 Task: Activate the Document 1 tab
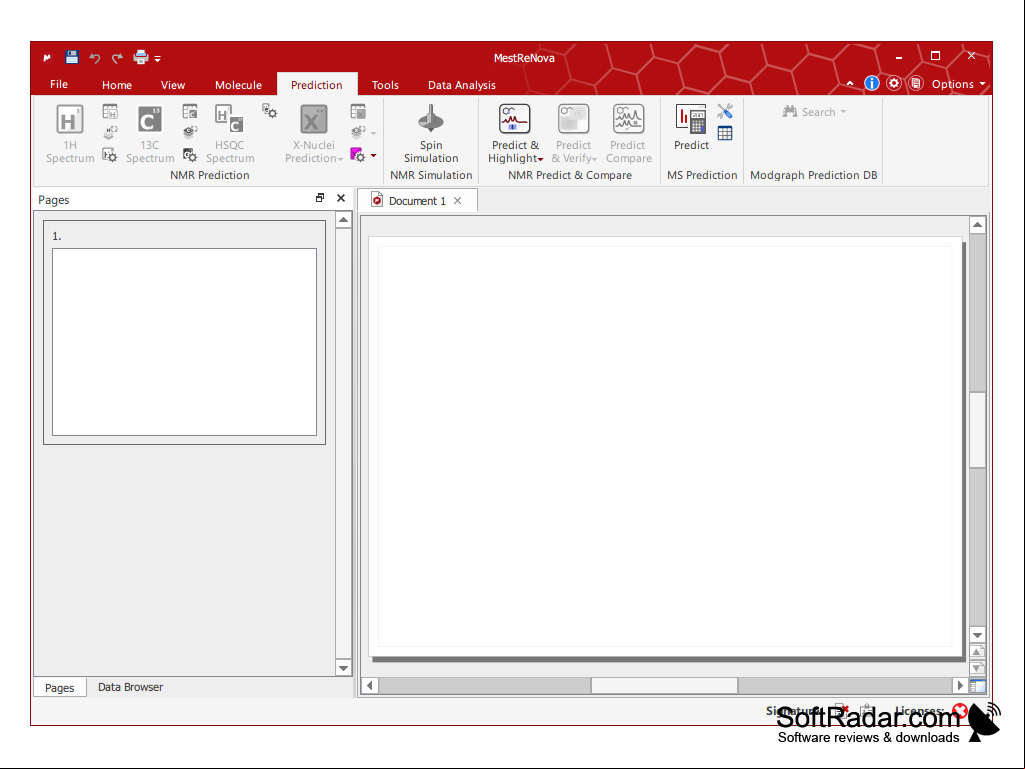pyautogui.click(x=416, y=201)
